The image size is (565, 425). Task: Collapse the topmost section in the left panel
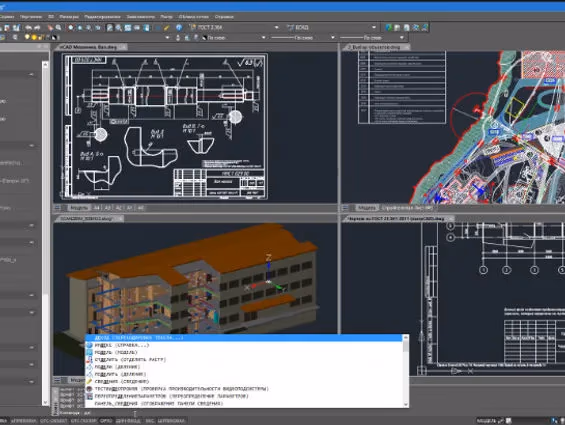pos(31,75)
